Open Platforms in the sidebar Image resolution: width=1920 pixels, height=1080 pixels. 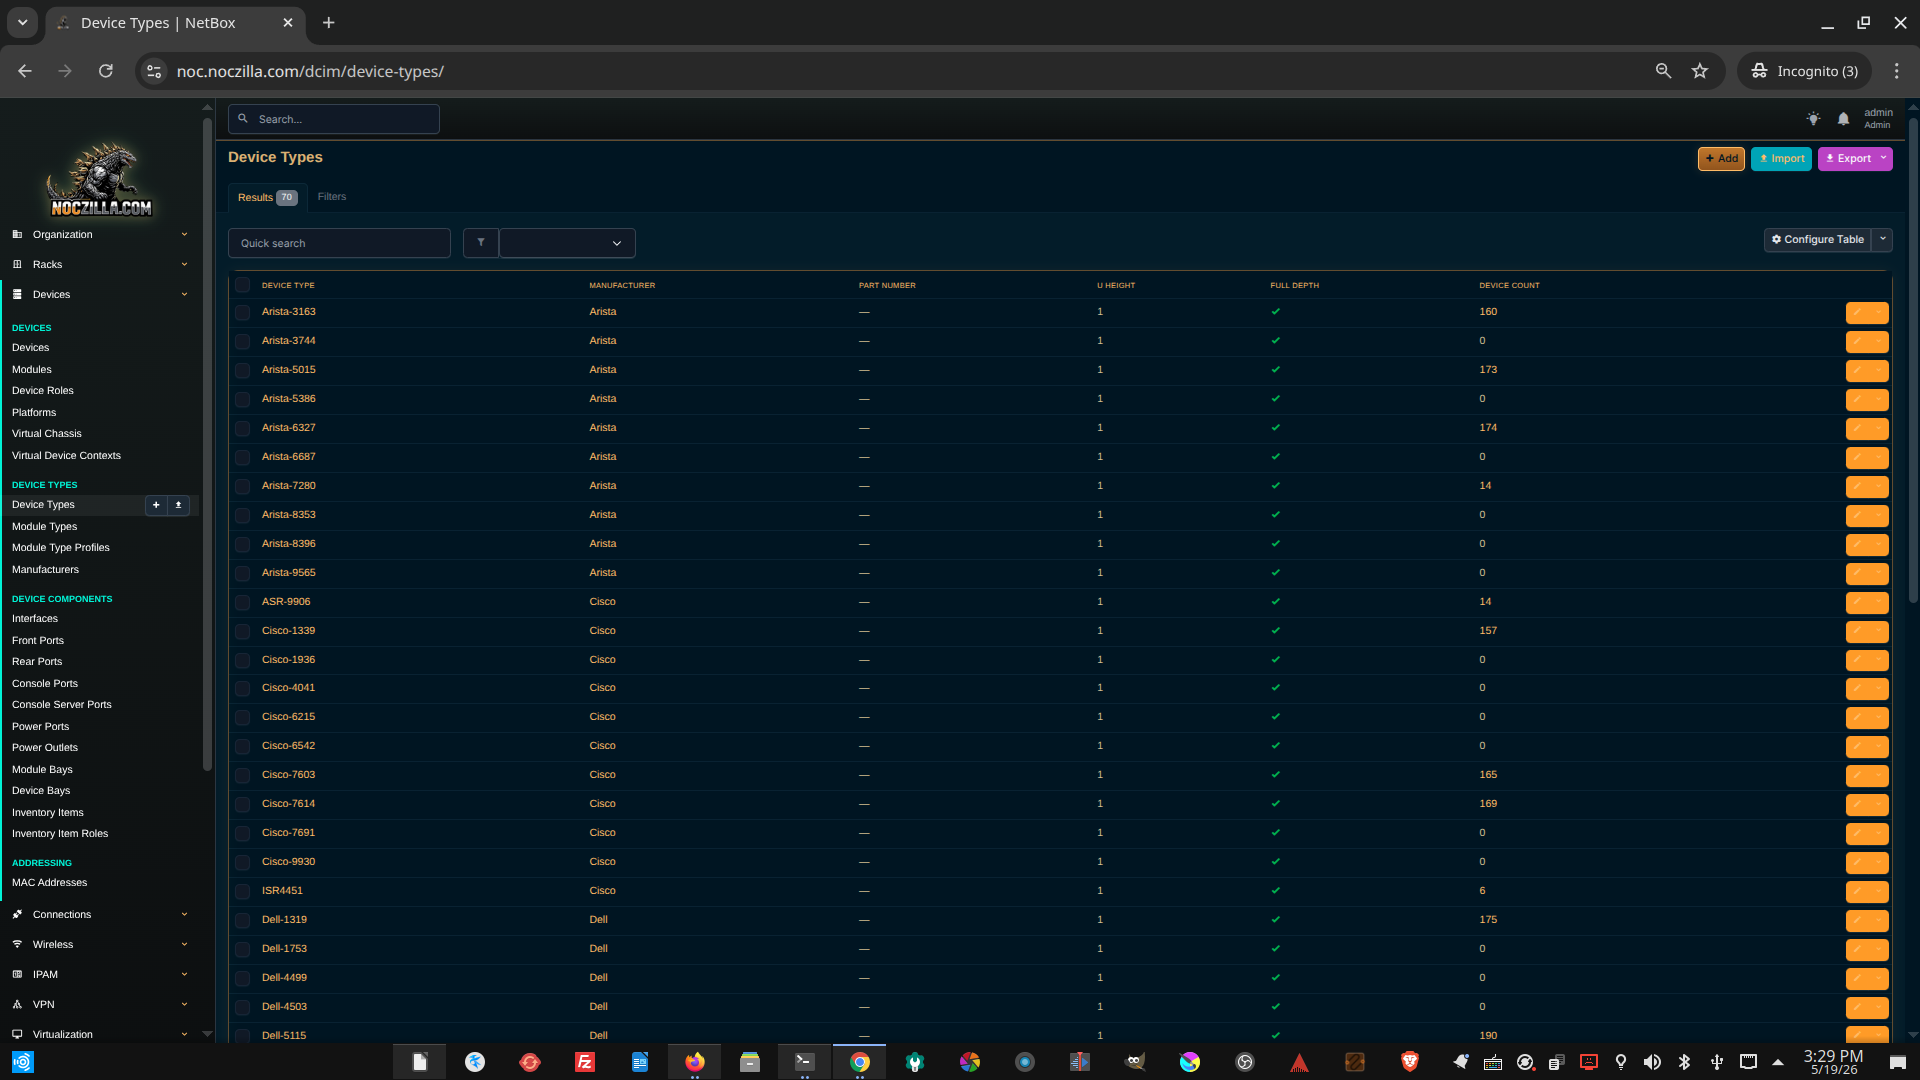pos(34,413)
